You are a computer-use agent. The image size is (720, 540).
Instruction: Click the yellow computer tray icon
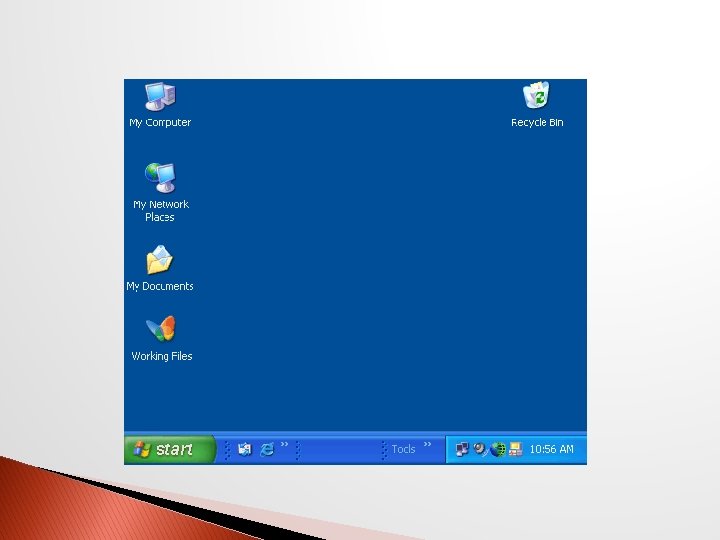click(x=516, y=449)
